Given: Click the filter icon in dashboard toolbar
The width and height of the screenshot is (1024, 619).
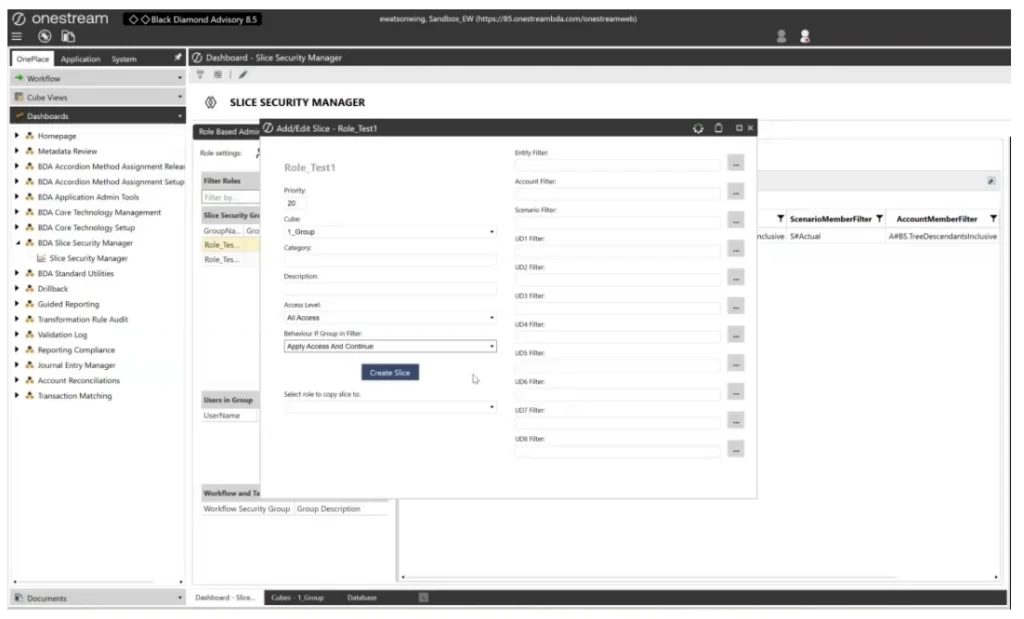Looking at the screenshot, I should pyautogui.click(x=200, y=75).
